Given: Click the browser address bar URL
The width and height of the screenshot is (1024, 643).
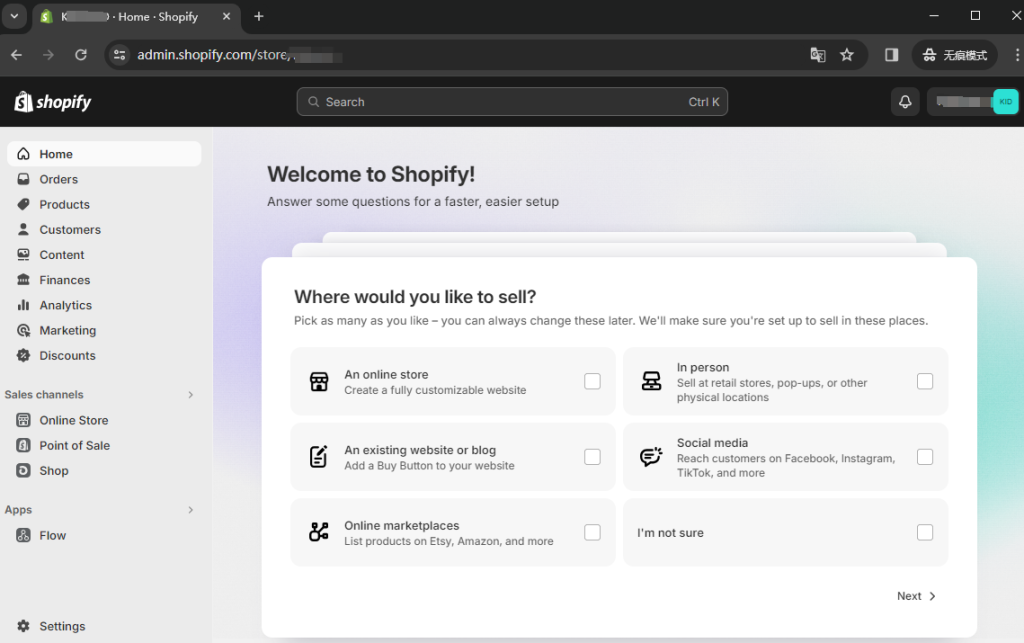Looking at the screenshot, I should point(239,55).
